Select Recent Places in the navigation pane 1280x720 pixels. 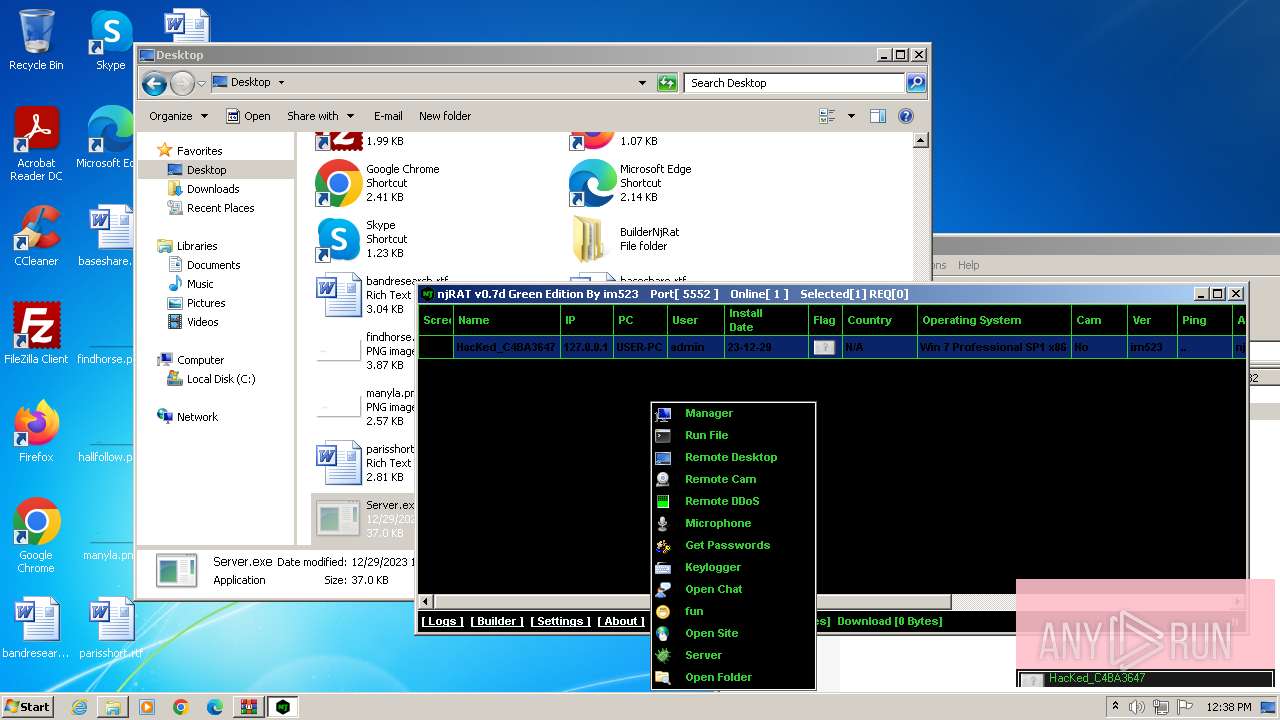pyautogui.click(x=220, y=208)
